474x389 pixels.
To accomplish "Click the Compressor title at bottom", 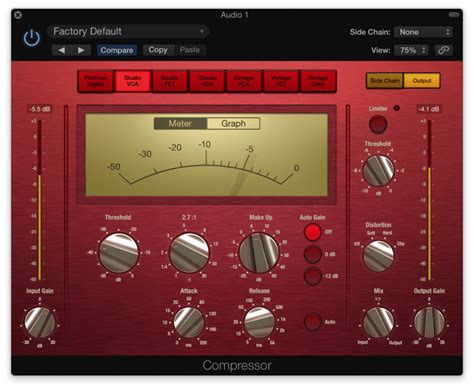I will click(237, 366).
